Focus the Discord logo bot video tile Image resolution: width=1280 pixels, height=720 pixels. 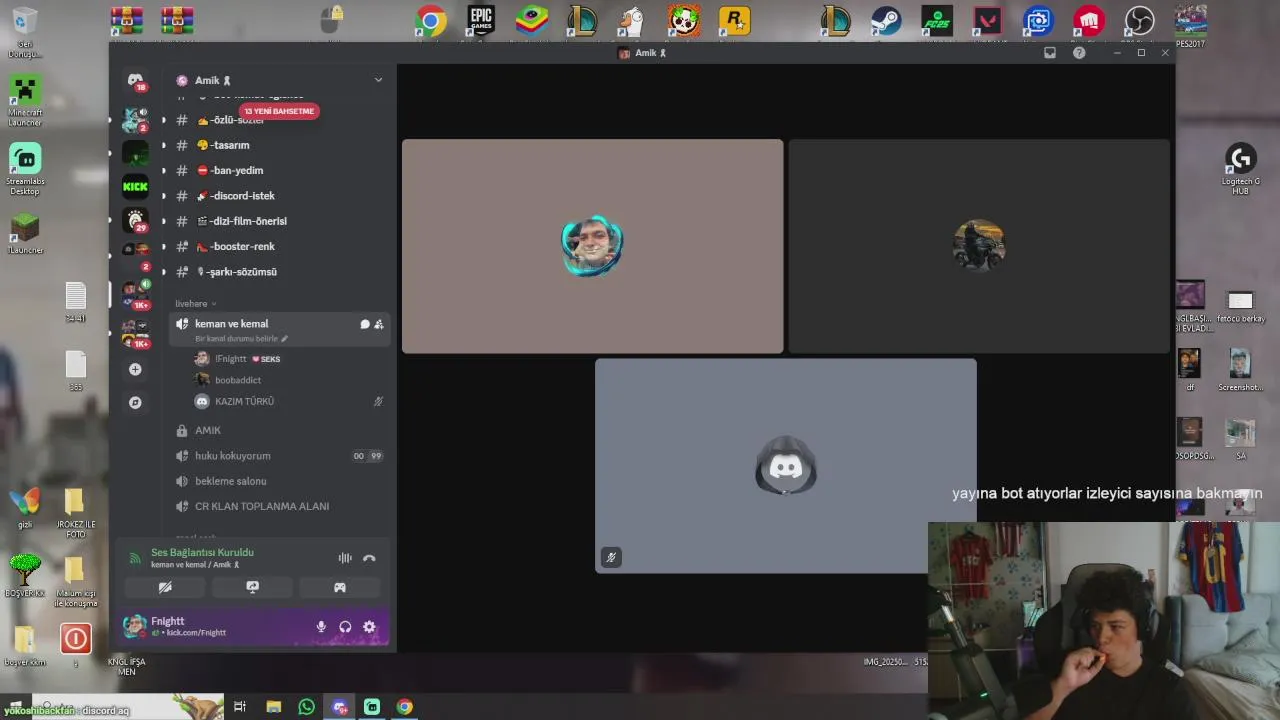[x=786, y=466]
